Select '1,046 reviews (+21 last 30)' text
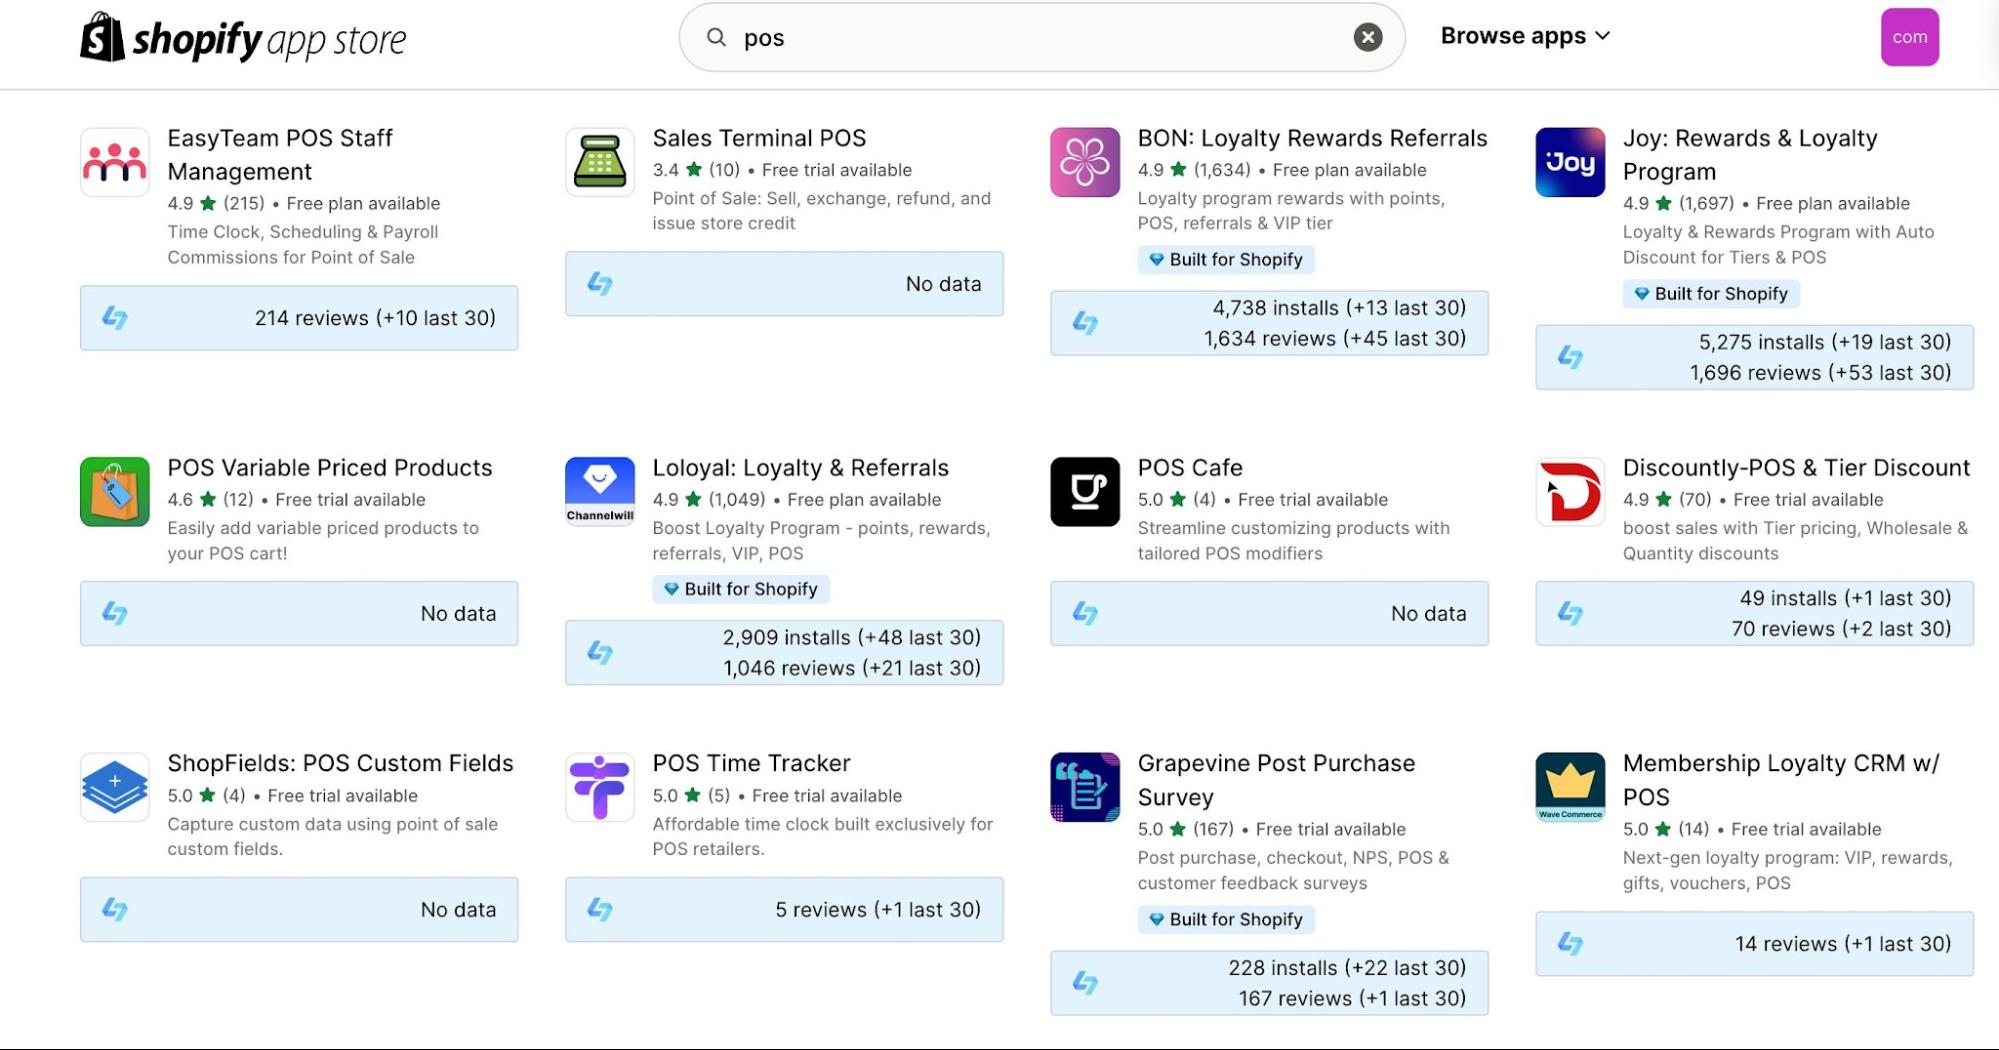The width and height of the screenshot is (1999, 1050). pos(852,668)
